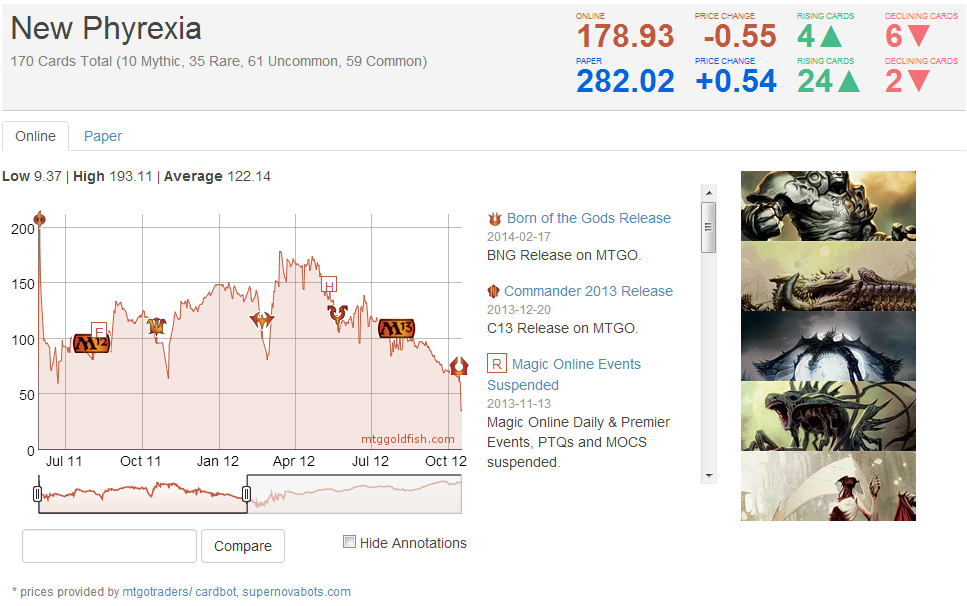Click the compare text input field
This screenshot has width=967, height=606.
[109, 546]
